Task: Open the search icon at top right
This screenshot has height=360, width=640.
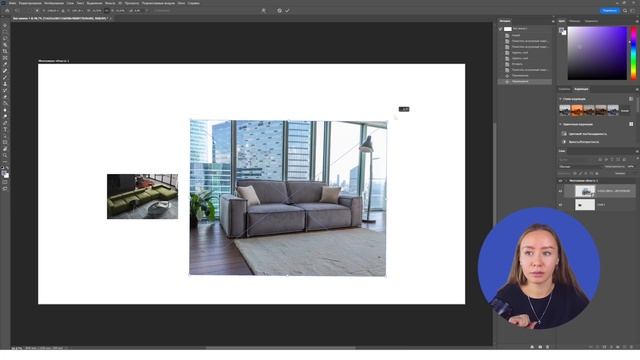Action: (625, 11)
